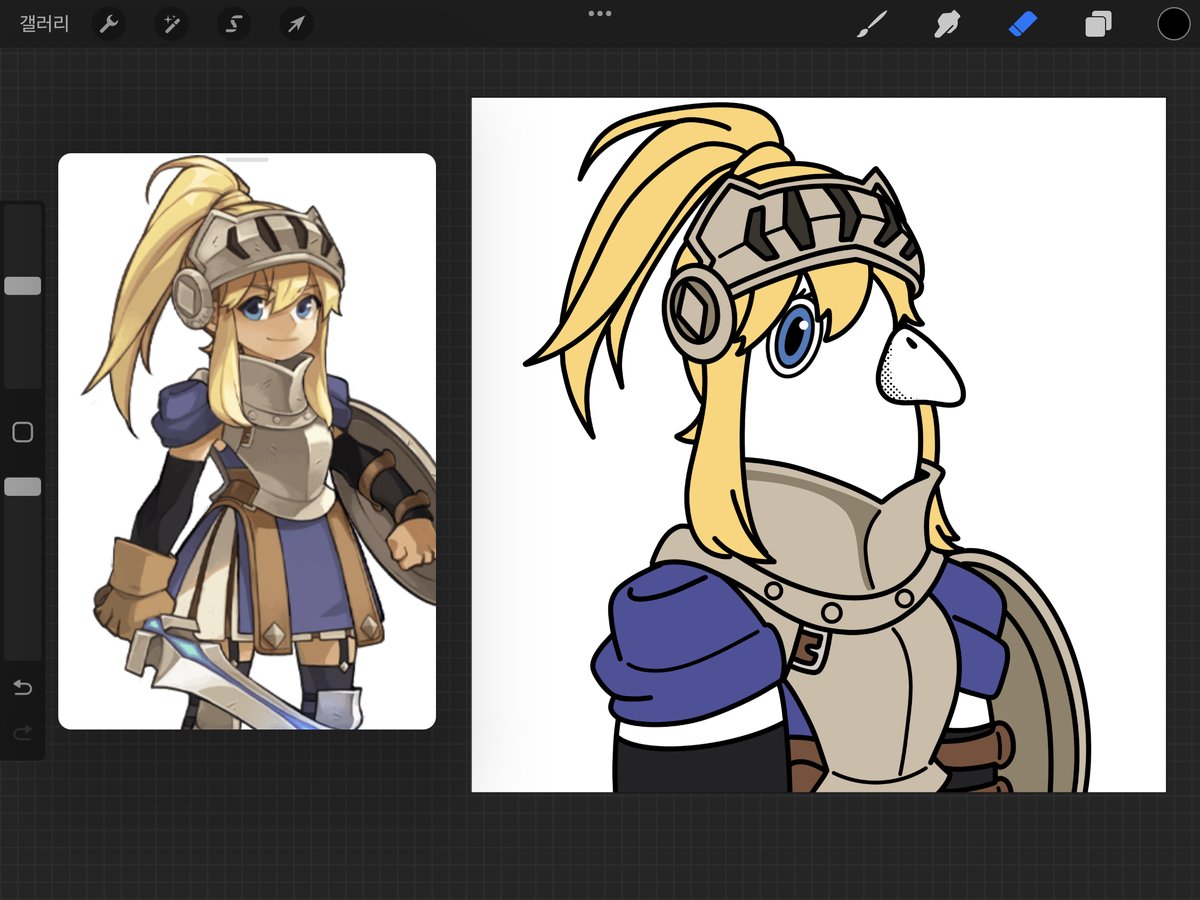Tap the reference window drag handle
Screen dimensions: 1200x900
(x=247, y=159)
